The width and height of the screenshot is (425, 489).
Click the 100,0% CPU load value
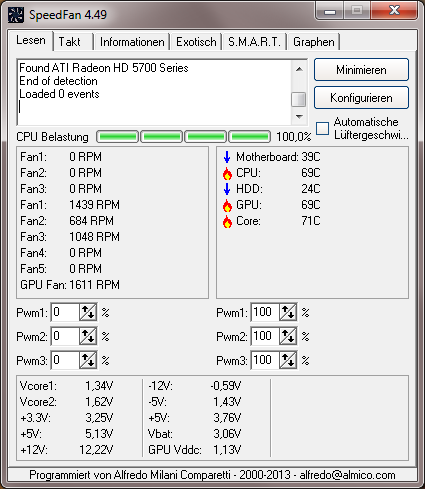tap(294, 137)
